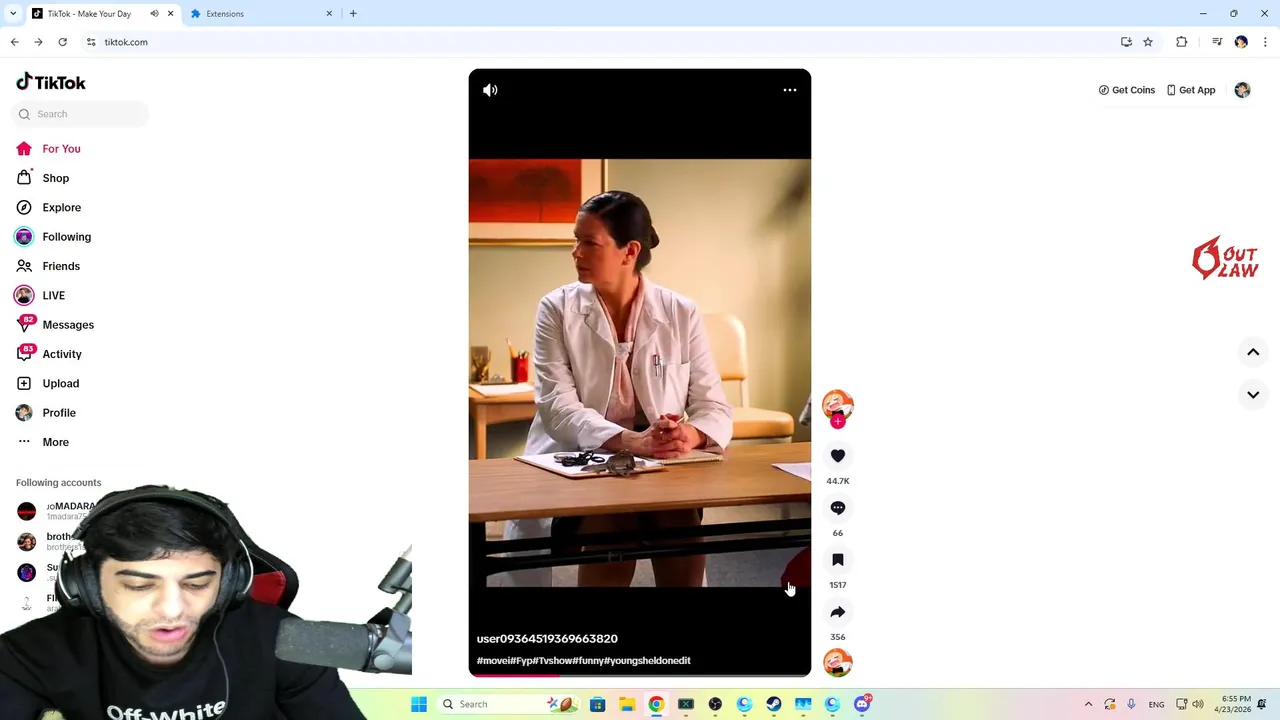Open OBS Studio from the taskbar
This screenshot has height=720, width=1280.
(715, 704)
